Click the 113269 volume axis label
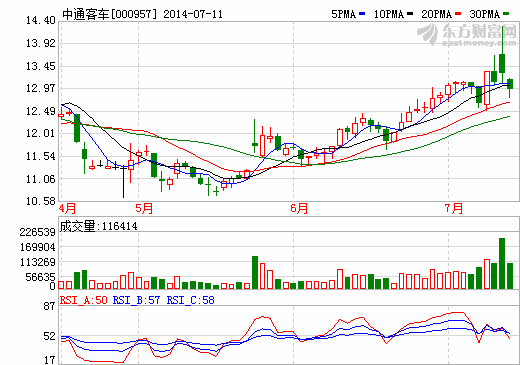 (x=37, y=262)
